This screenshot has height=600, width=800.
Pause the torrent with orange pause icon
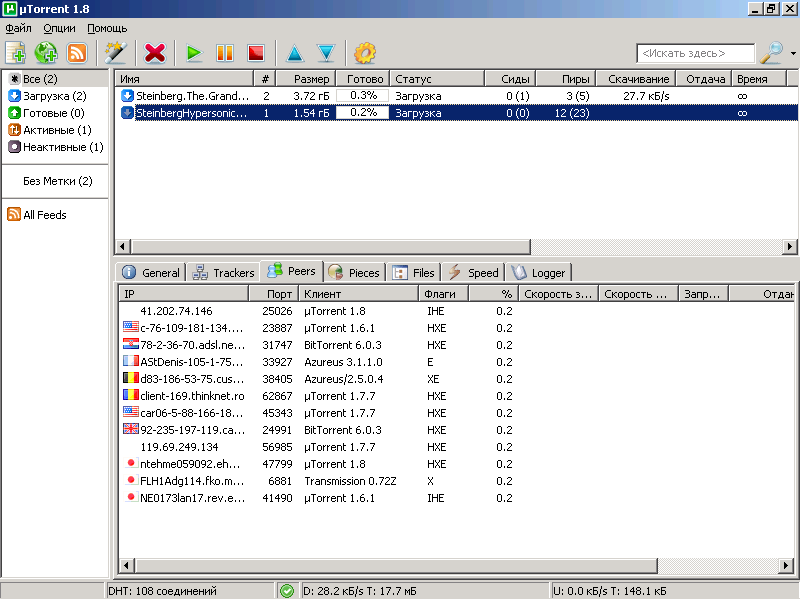[224, 53]
